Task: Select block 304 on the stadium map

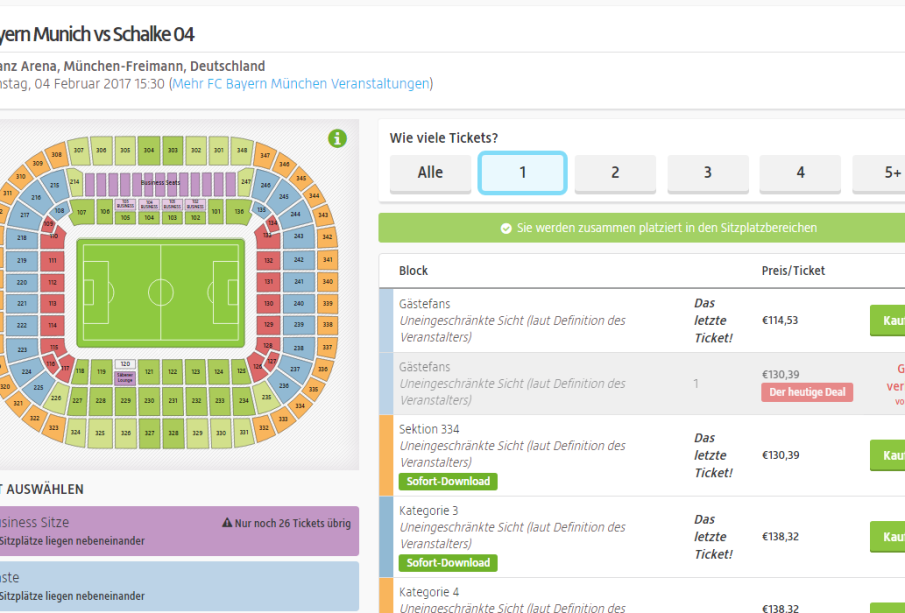Action: [149, 150]
